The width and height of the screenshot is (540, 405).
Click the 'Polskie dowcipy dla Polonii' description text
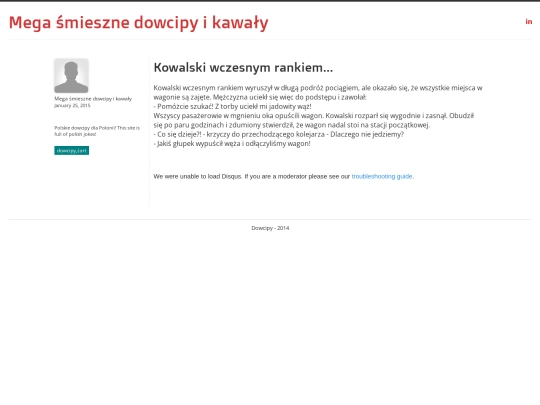[x=97, y=131]
